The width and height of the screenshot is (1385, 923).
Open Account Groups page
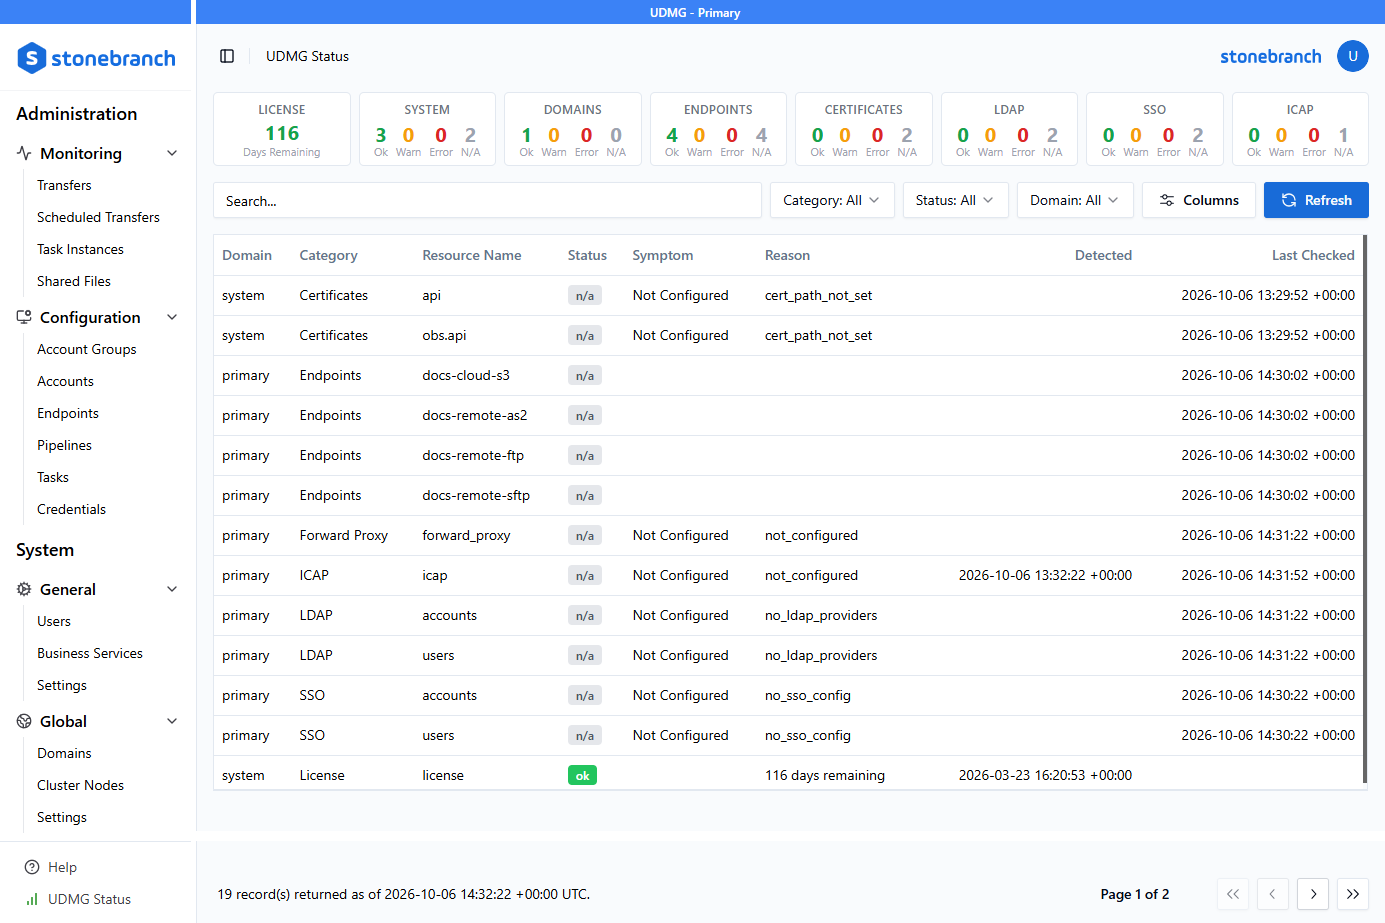coord(86,349)
